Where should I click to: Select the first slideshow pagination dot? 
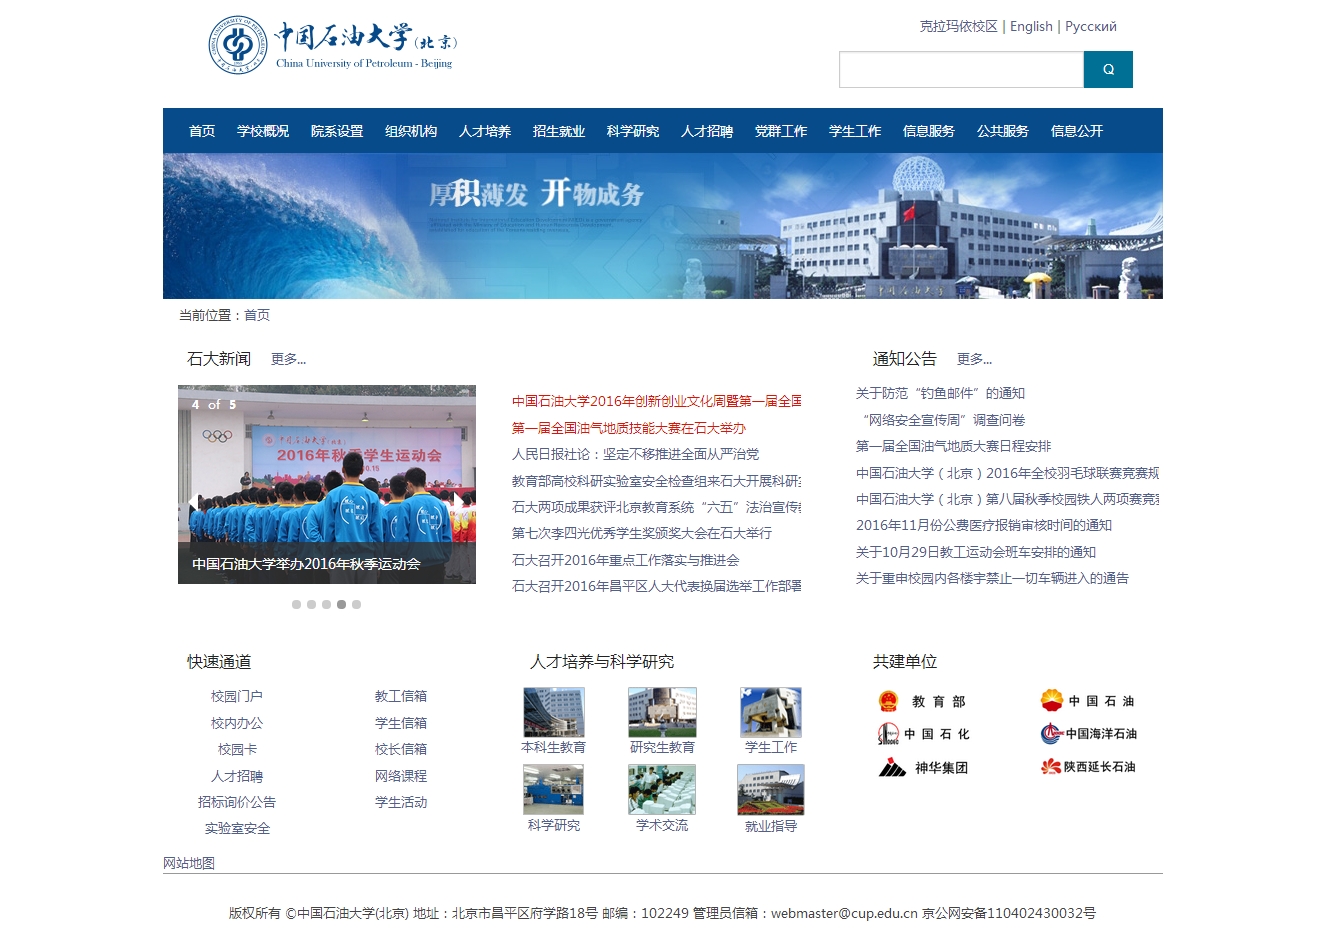coord(296,604)
